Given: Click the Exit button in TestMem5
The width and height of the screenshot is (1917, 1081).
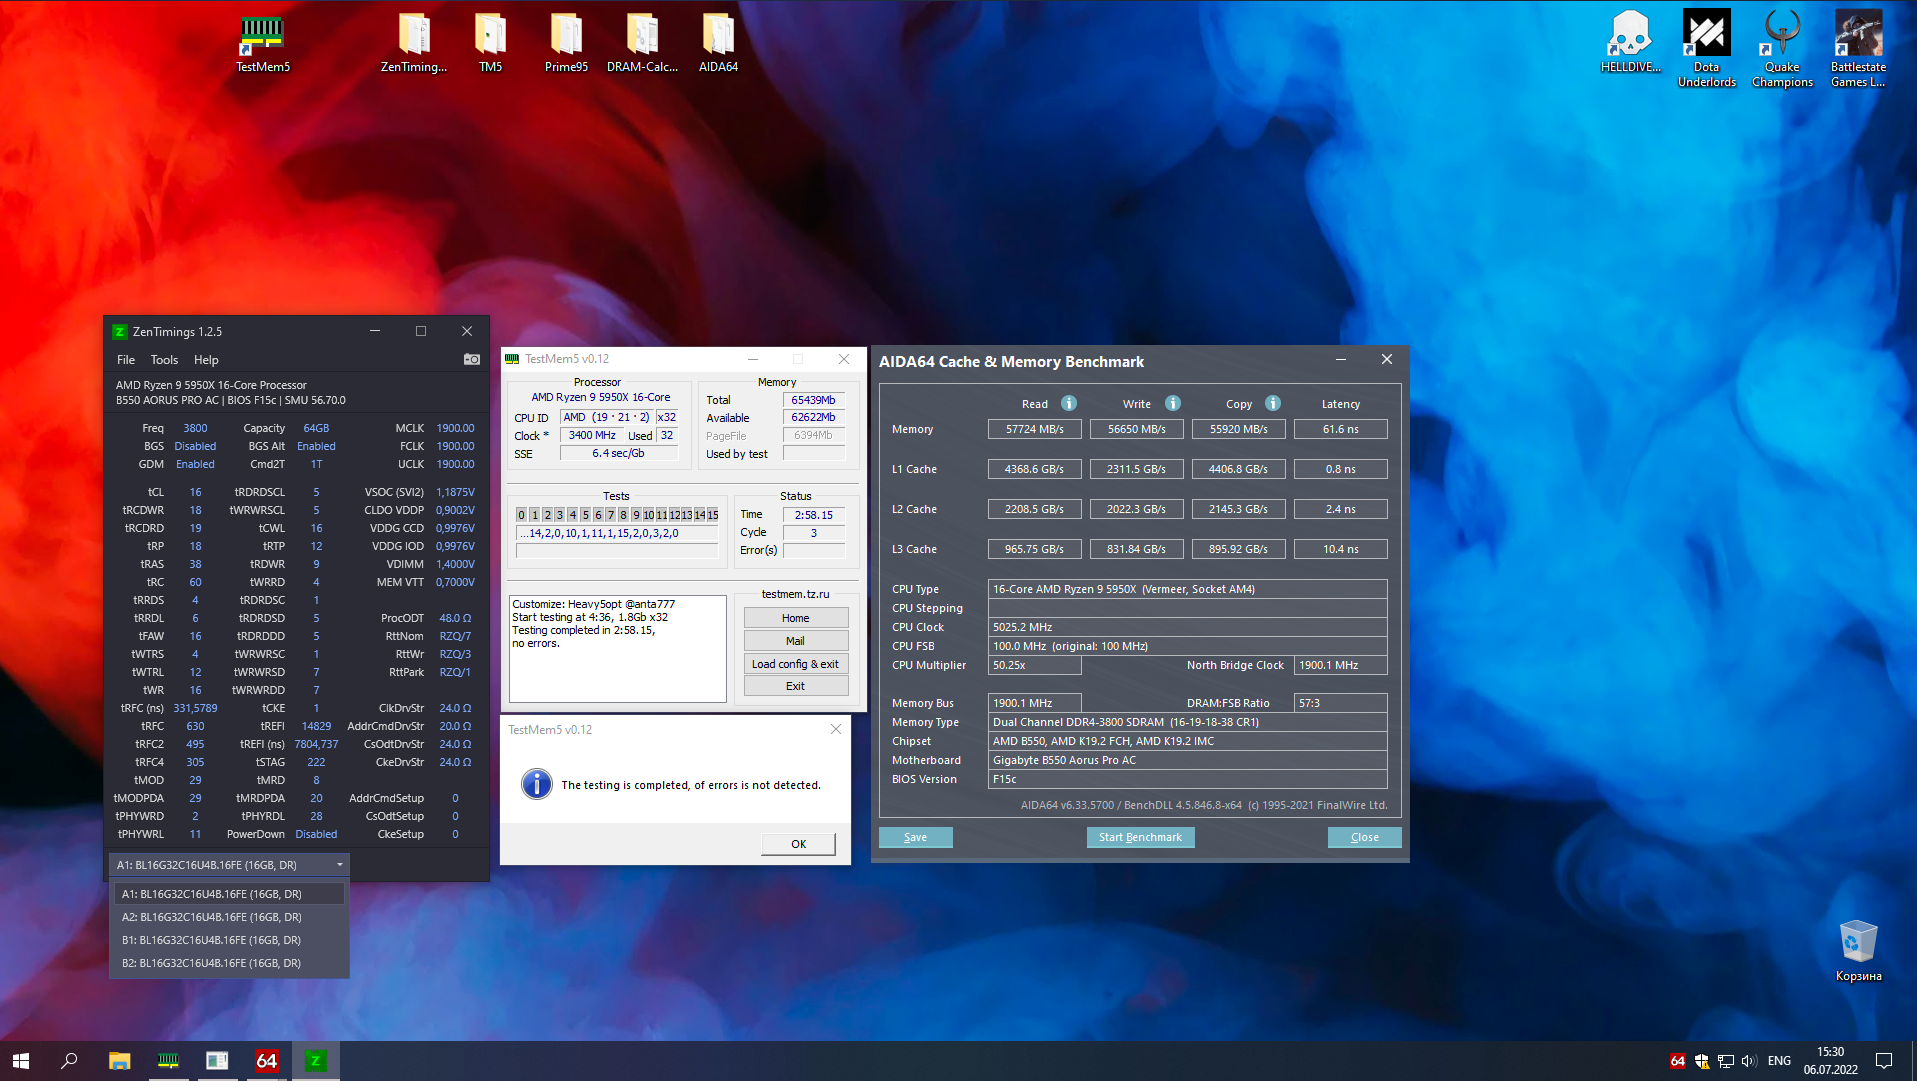Looking at the screenshot, I should (796, 686).
